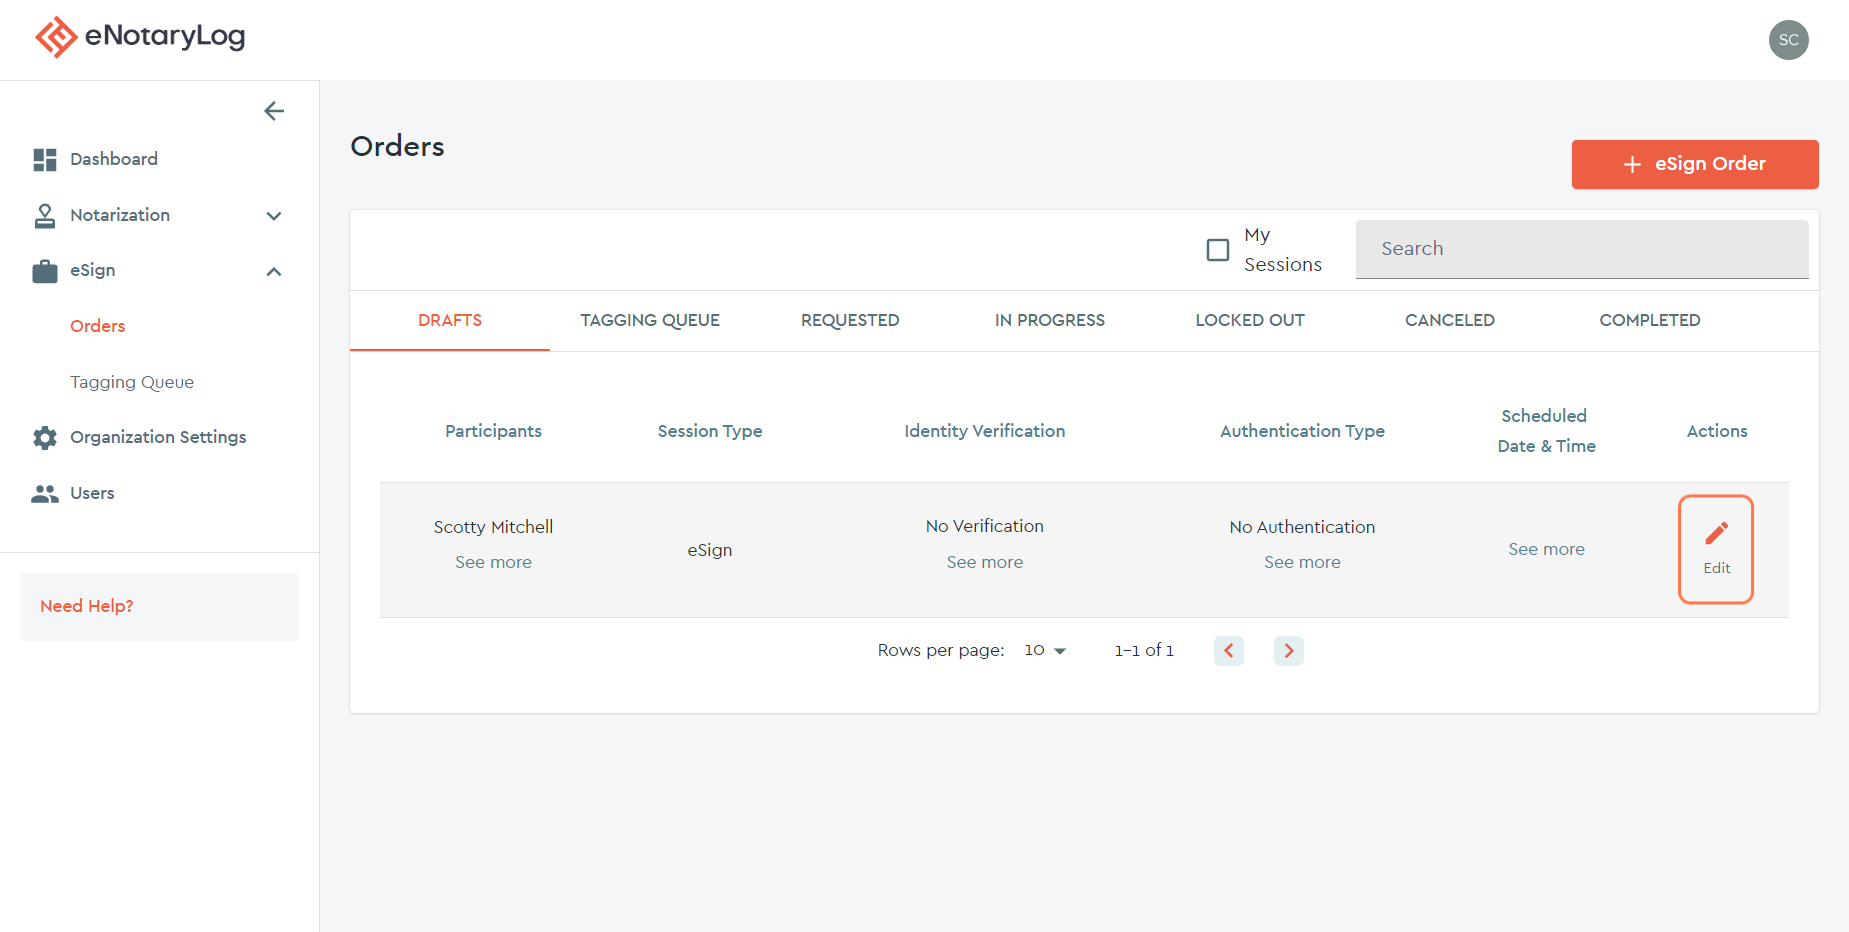Open Users from the sidebar

point(92,493)
